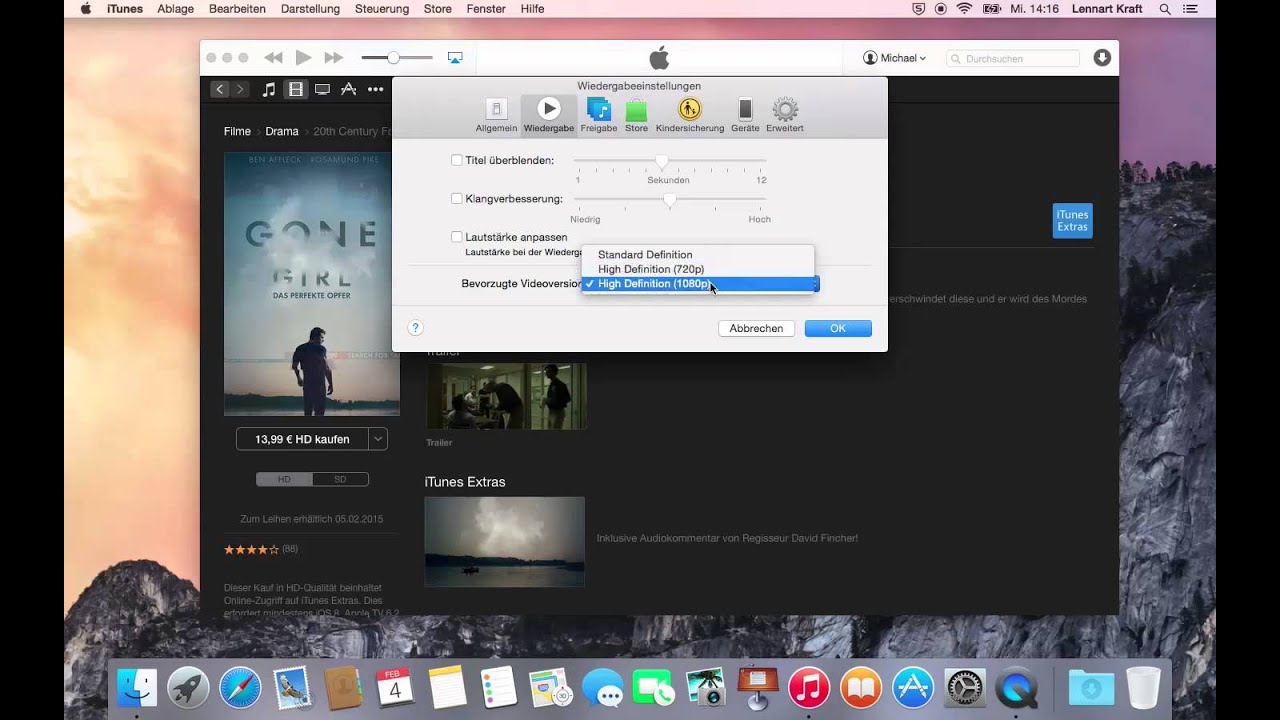Viewport: 1280px width, 720px height.
Task: Click the Abbrechen button
Action: tap(756, 328)
